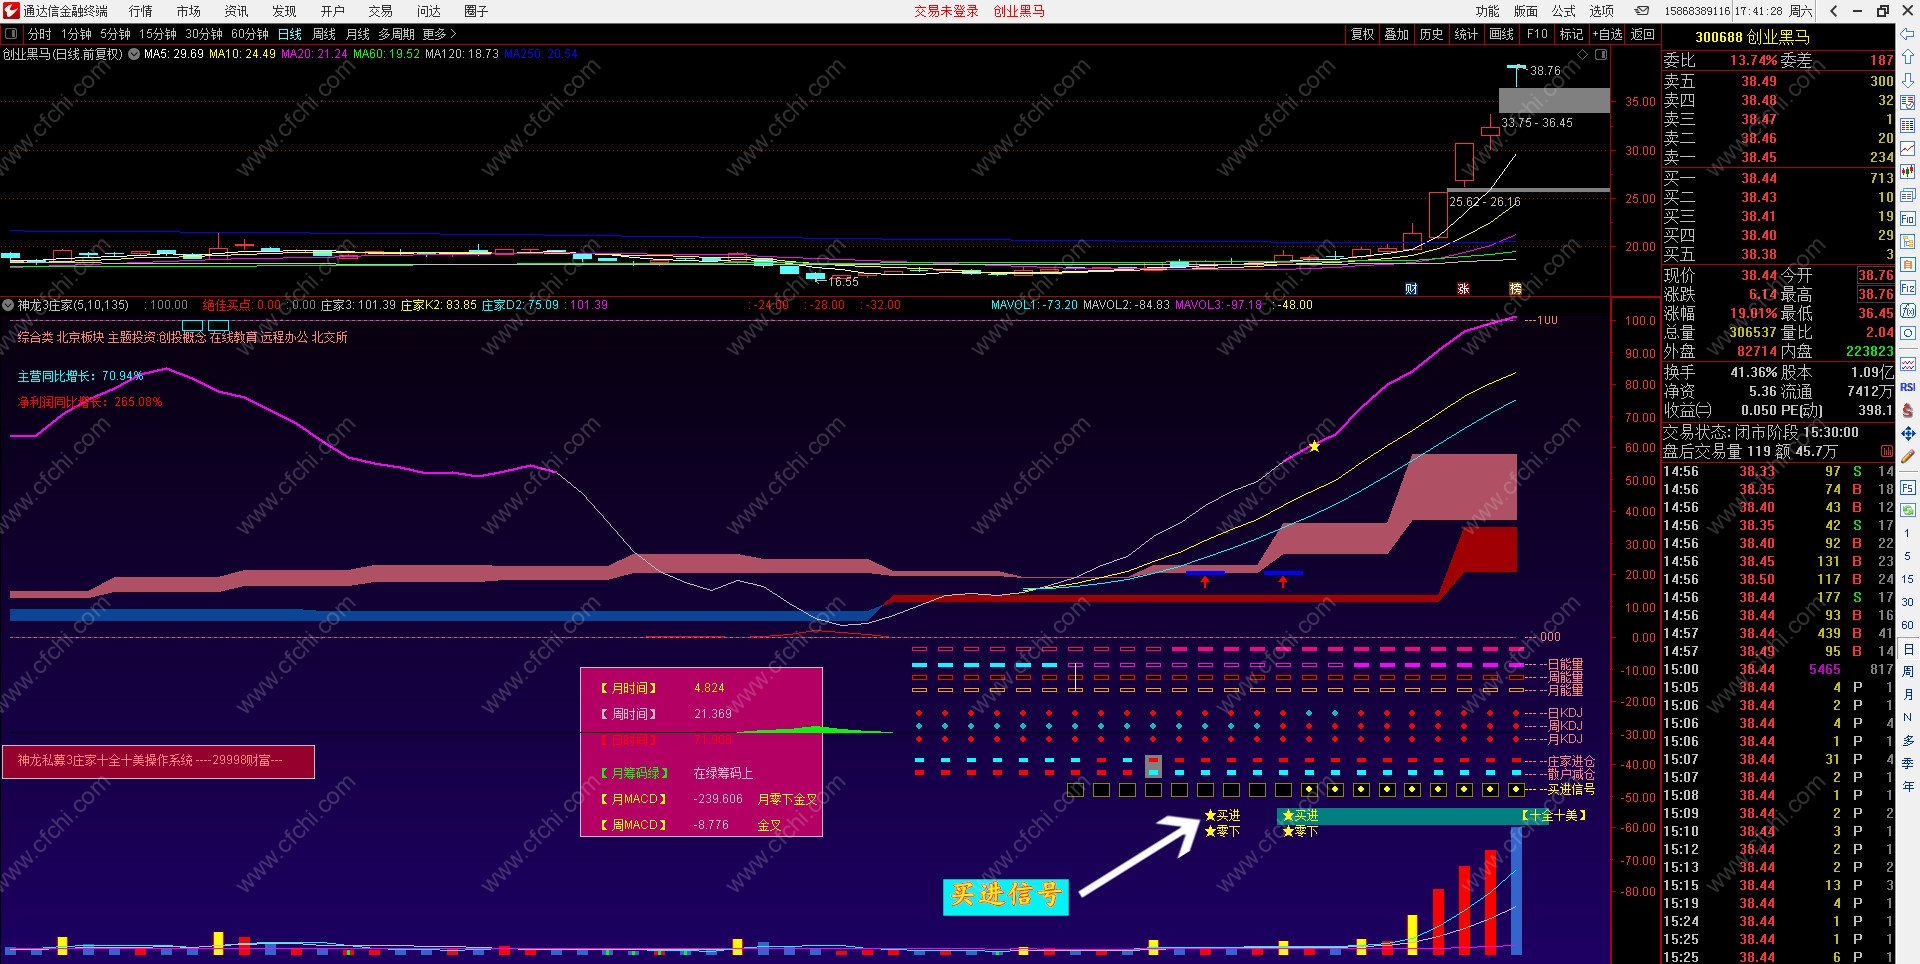Screen dimensions: 1920x964
Task: Switch to 30-minute period in sidebar
Action: pyautogui.click(x=1907, y=602)
